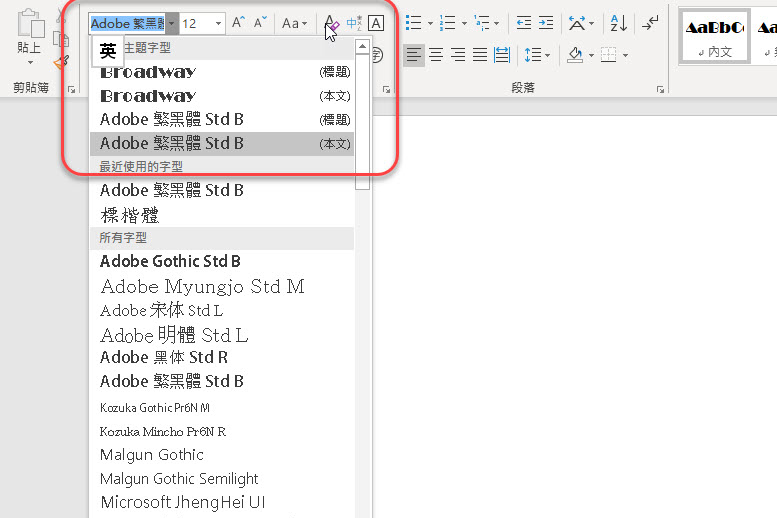777x518 pixels.
Task: Expand the Bullets library arrow
Action: click(430, 23)
